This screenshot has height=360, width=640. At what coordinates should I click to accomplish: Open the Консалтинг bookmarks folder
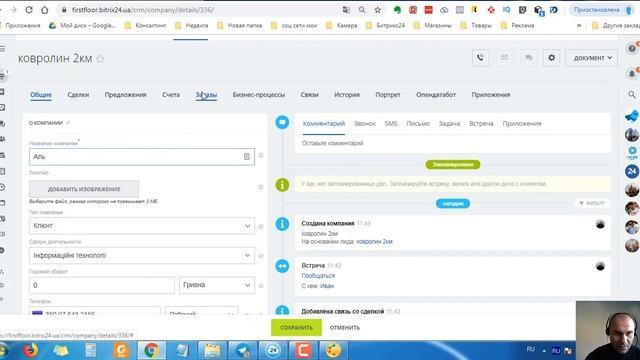146,25
